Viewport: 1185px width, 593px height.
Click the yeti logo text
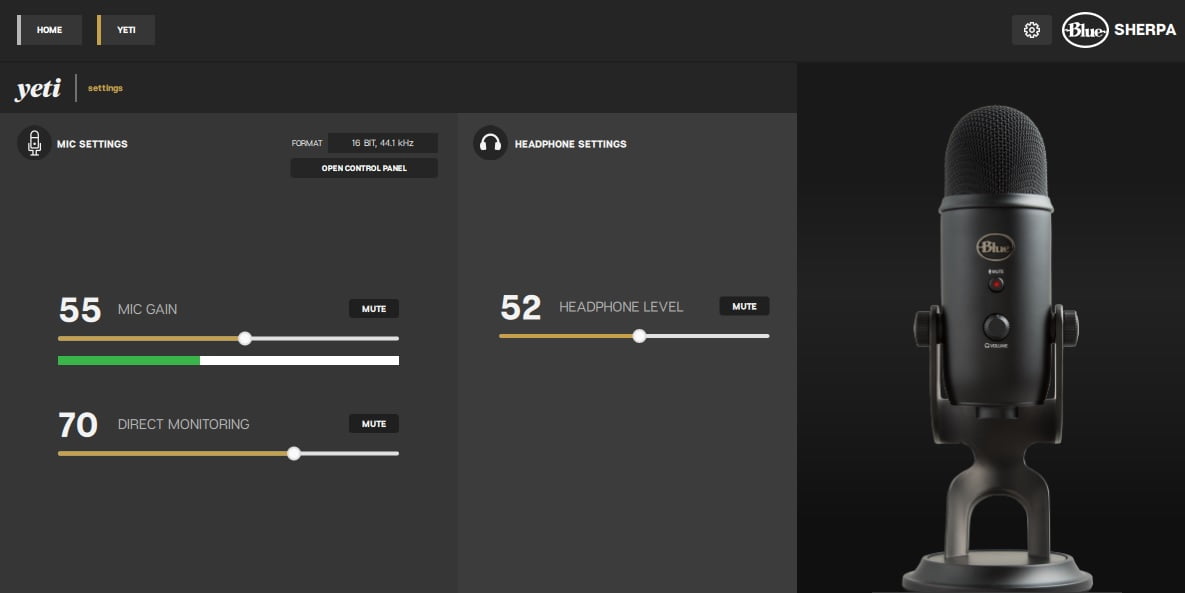coord(38,89)
